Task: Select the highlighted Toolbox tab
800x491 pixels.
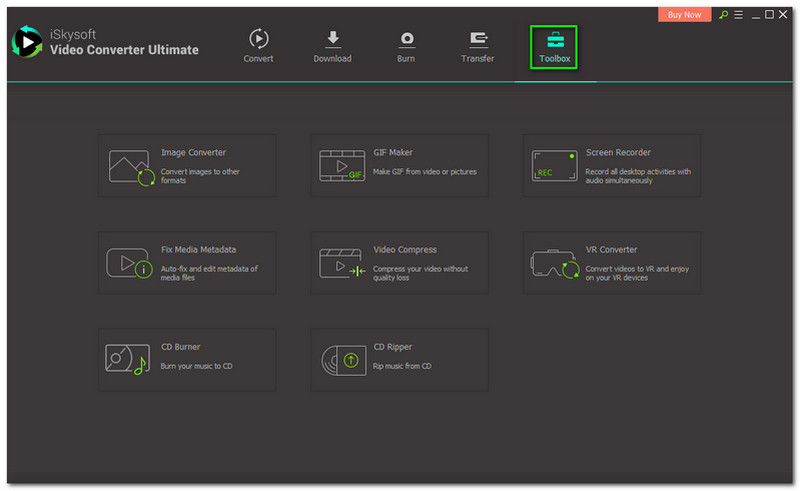Action: (554, 46)
